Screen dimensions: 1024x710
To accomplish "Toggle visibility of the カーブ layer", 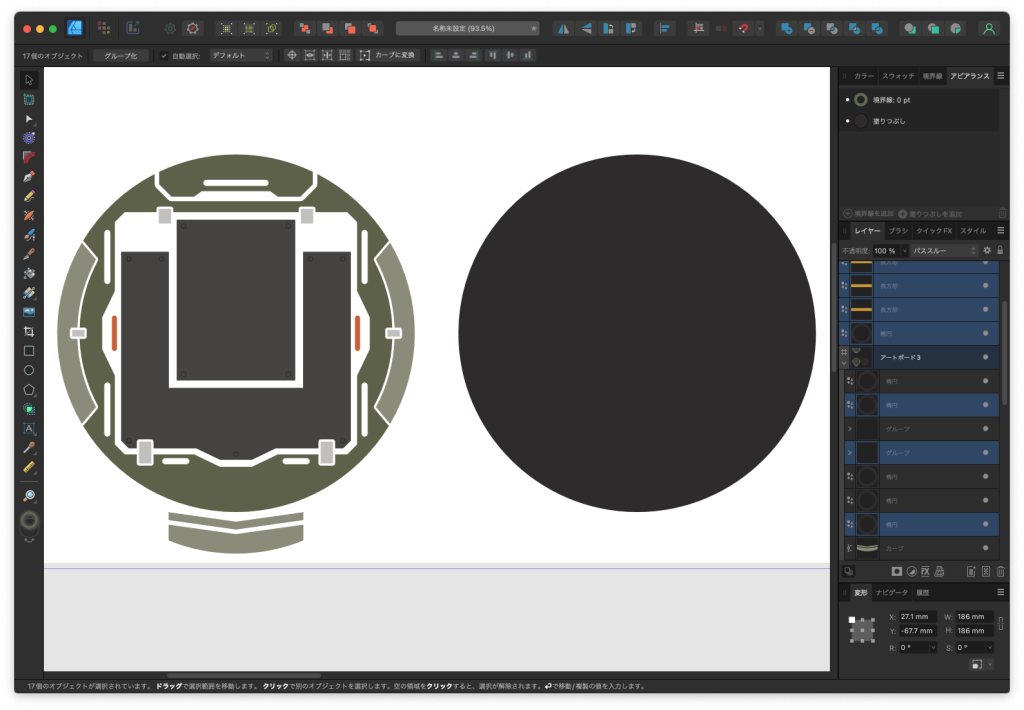I will tap(985, 548).
